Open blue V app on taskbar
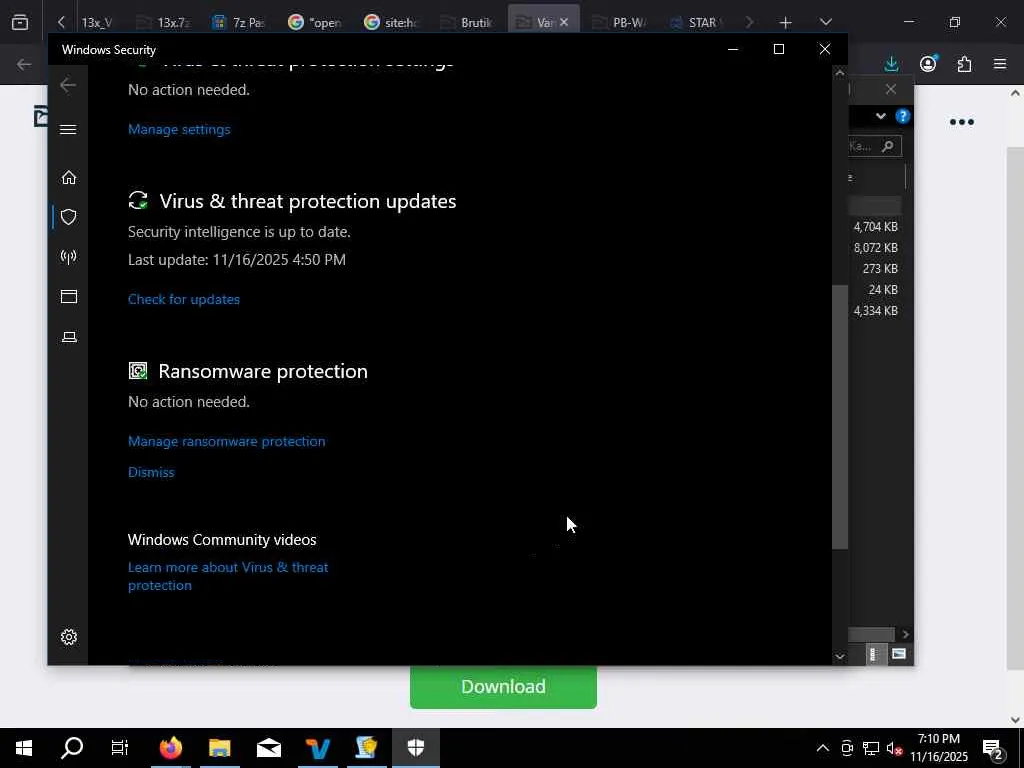The image size is (1024, 768). tap(317, 748)
